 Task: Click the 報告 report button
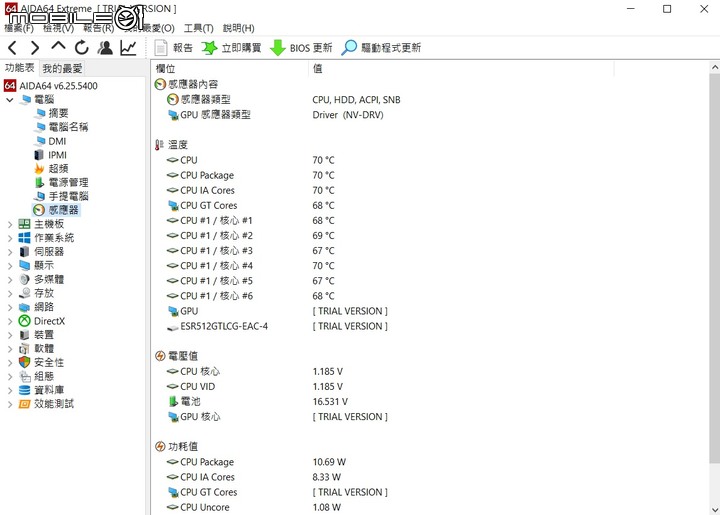point(174,48)
